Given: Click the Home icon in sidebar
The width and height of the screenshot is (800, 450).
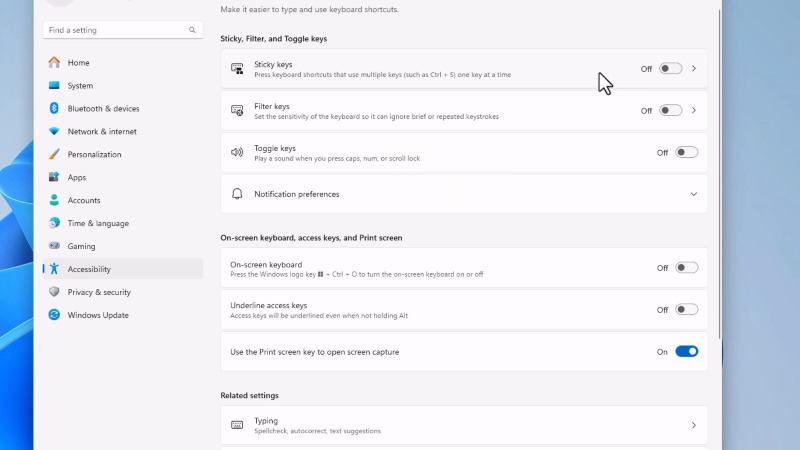Looking at the screenshot, I should coord(54,62).
